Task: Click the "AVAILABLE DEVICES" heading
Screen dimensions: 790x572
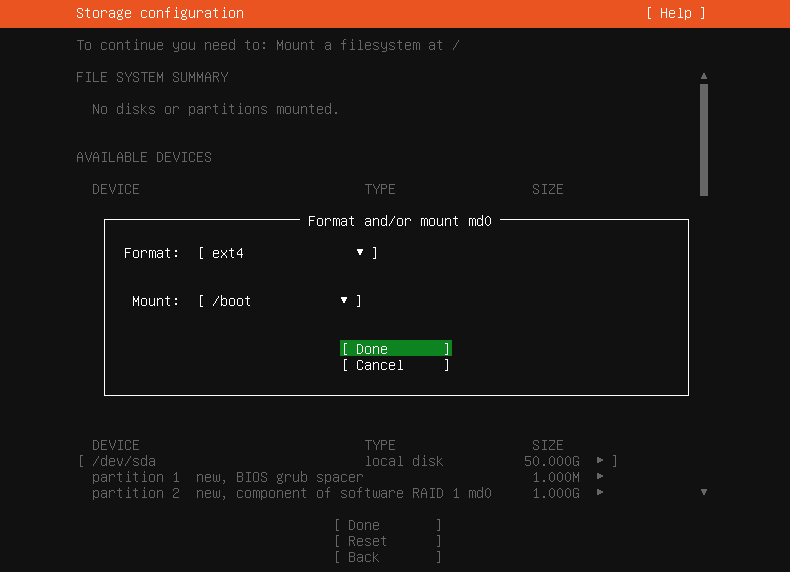Action: click(144, 157)
